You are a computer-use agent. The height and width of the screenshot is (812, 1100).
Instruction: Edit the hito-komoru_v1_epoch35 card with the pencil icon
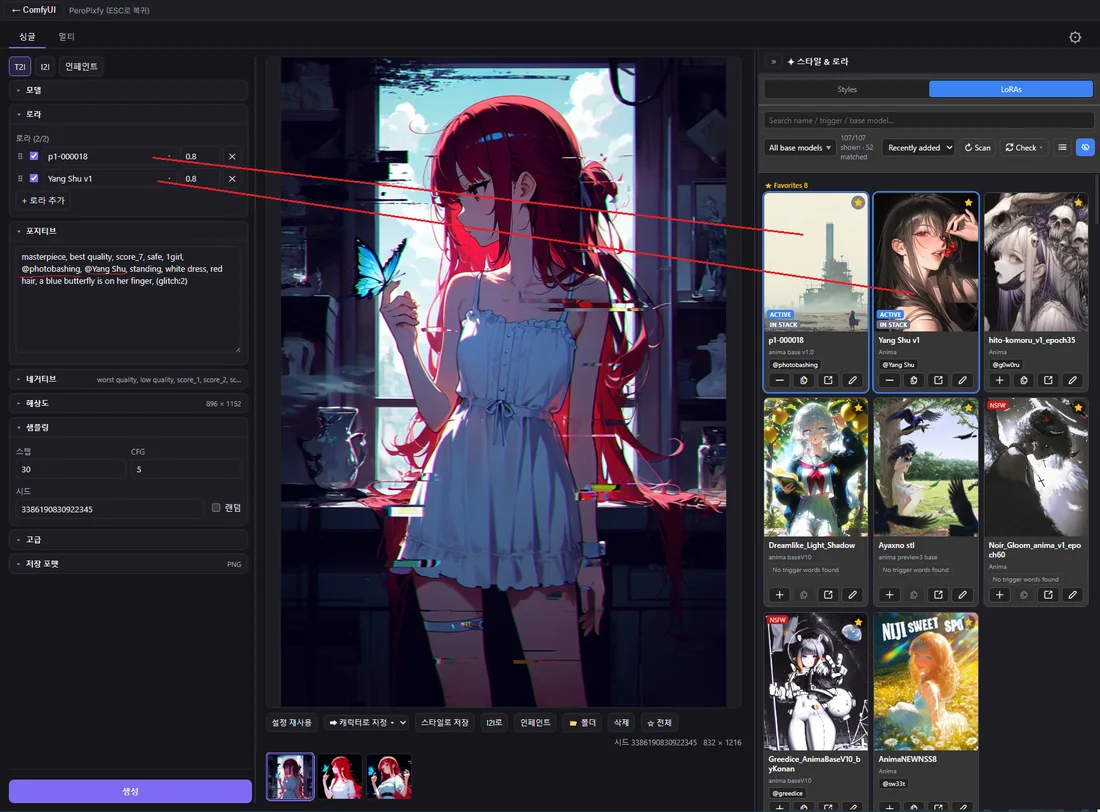point(1073,380)
